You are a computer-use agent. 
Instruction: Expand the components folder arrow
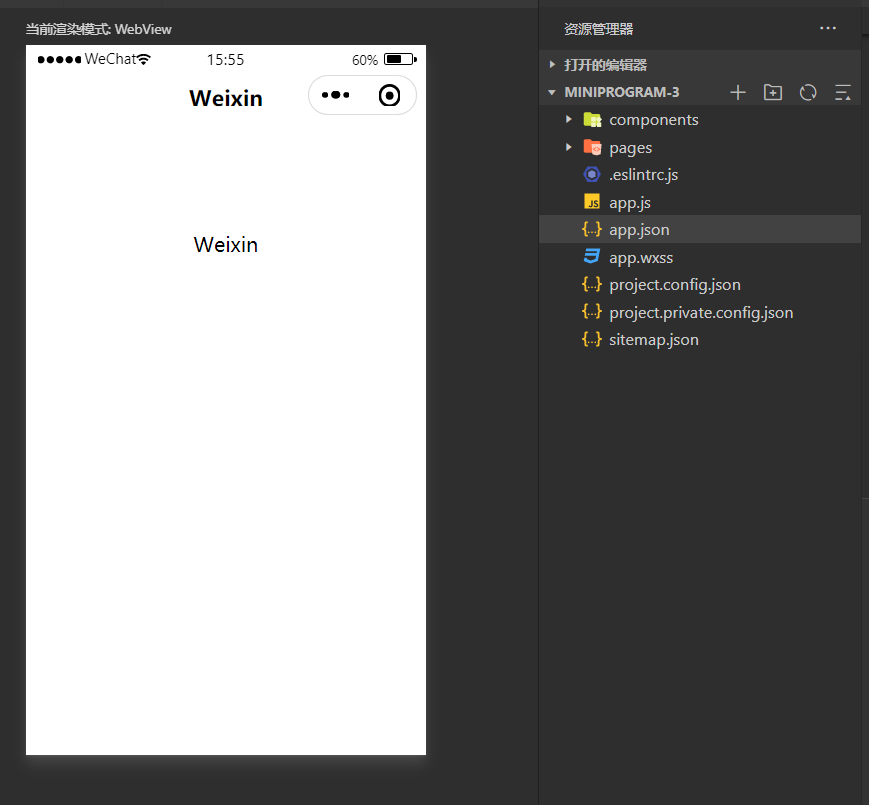click(568, 119)
